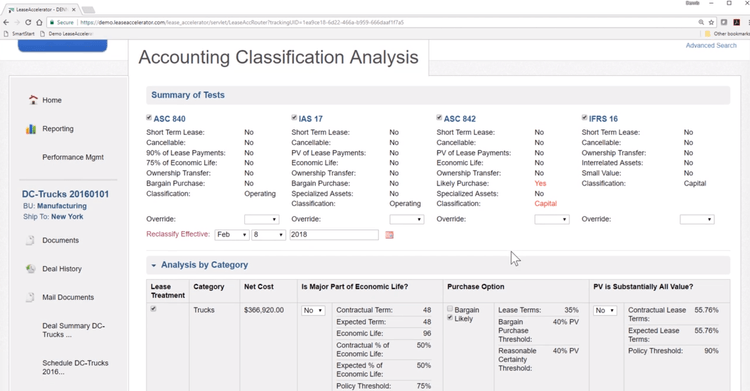Click the browser forward arrow
This screenshot has width=750, height=391.
point(17,22)
